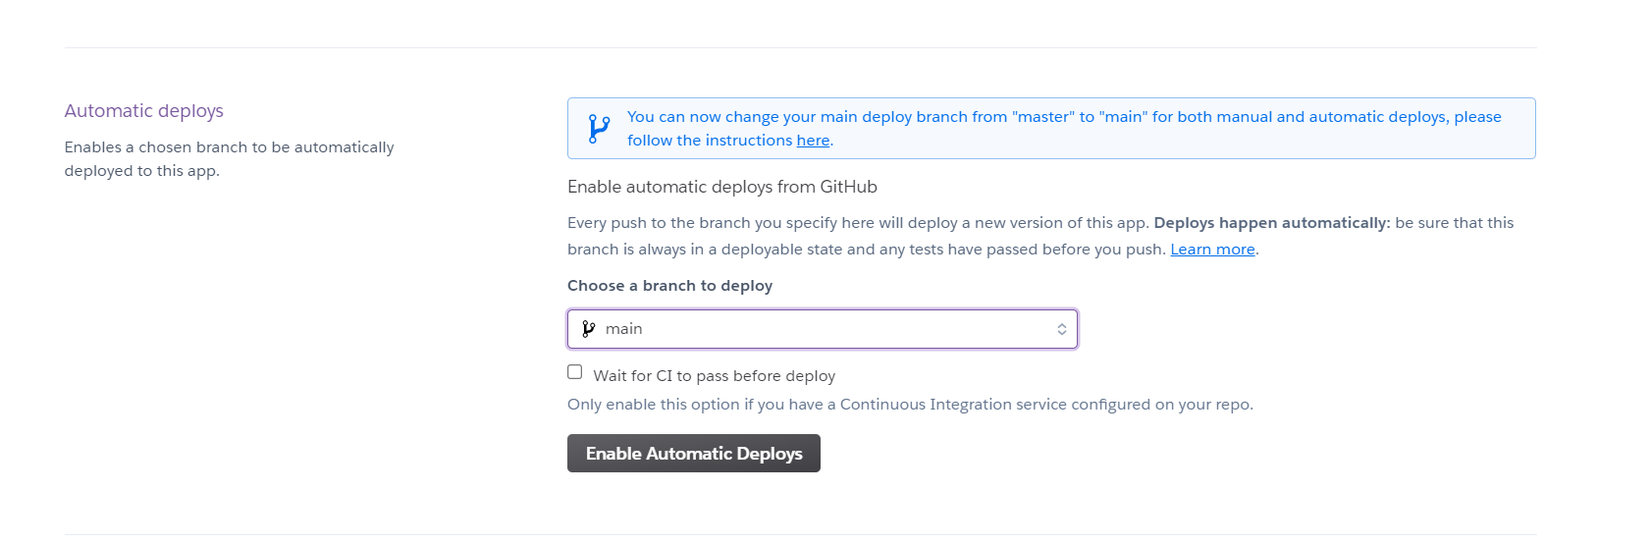Click the up-down arrows on branch selector
This screenshot has width=1650, height=555.
coord(1061,329)
